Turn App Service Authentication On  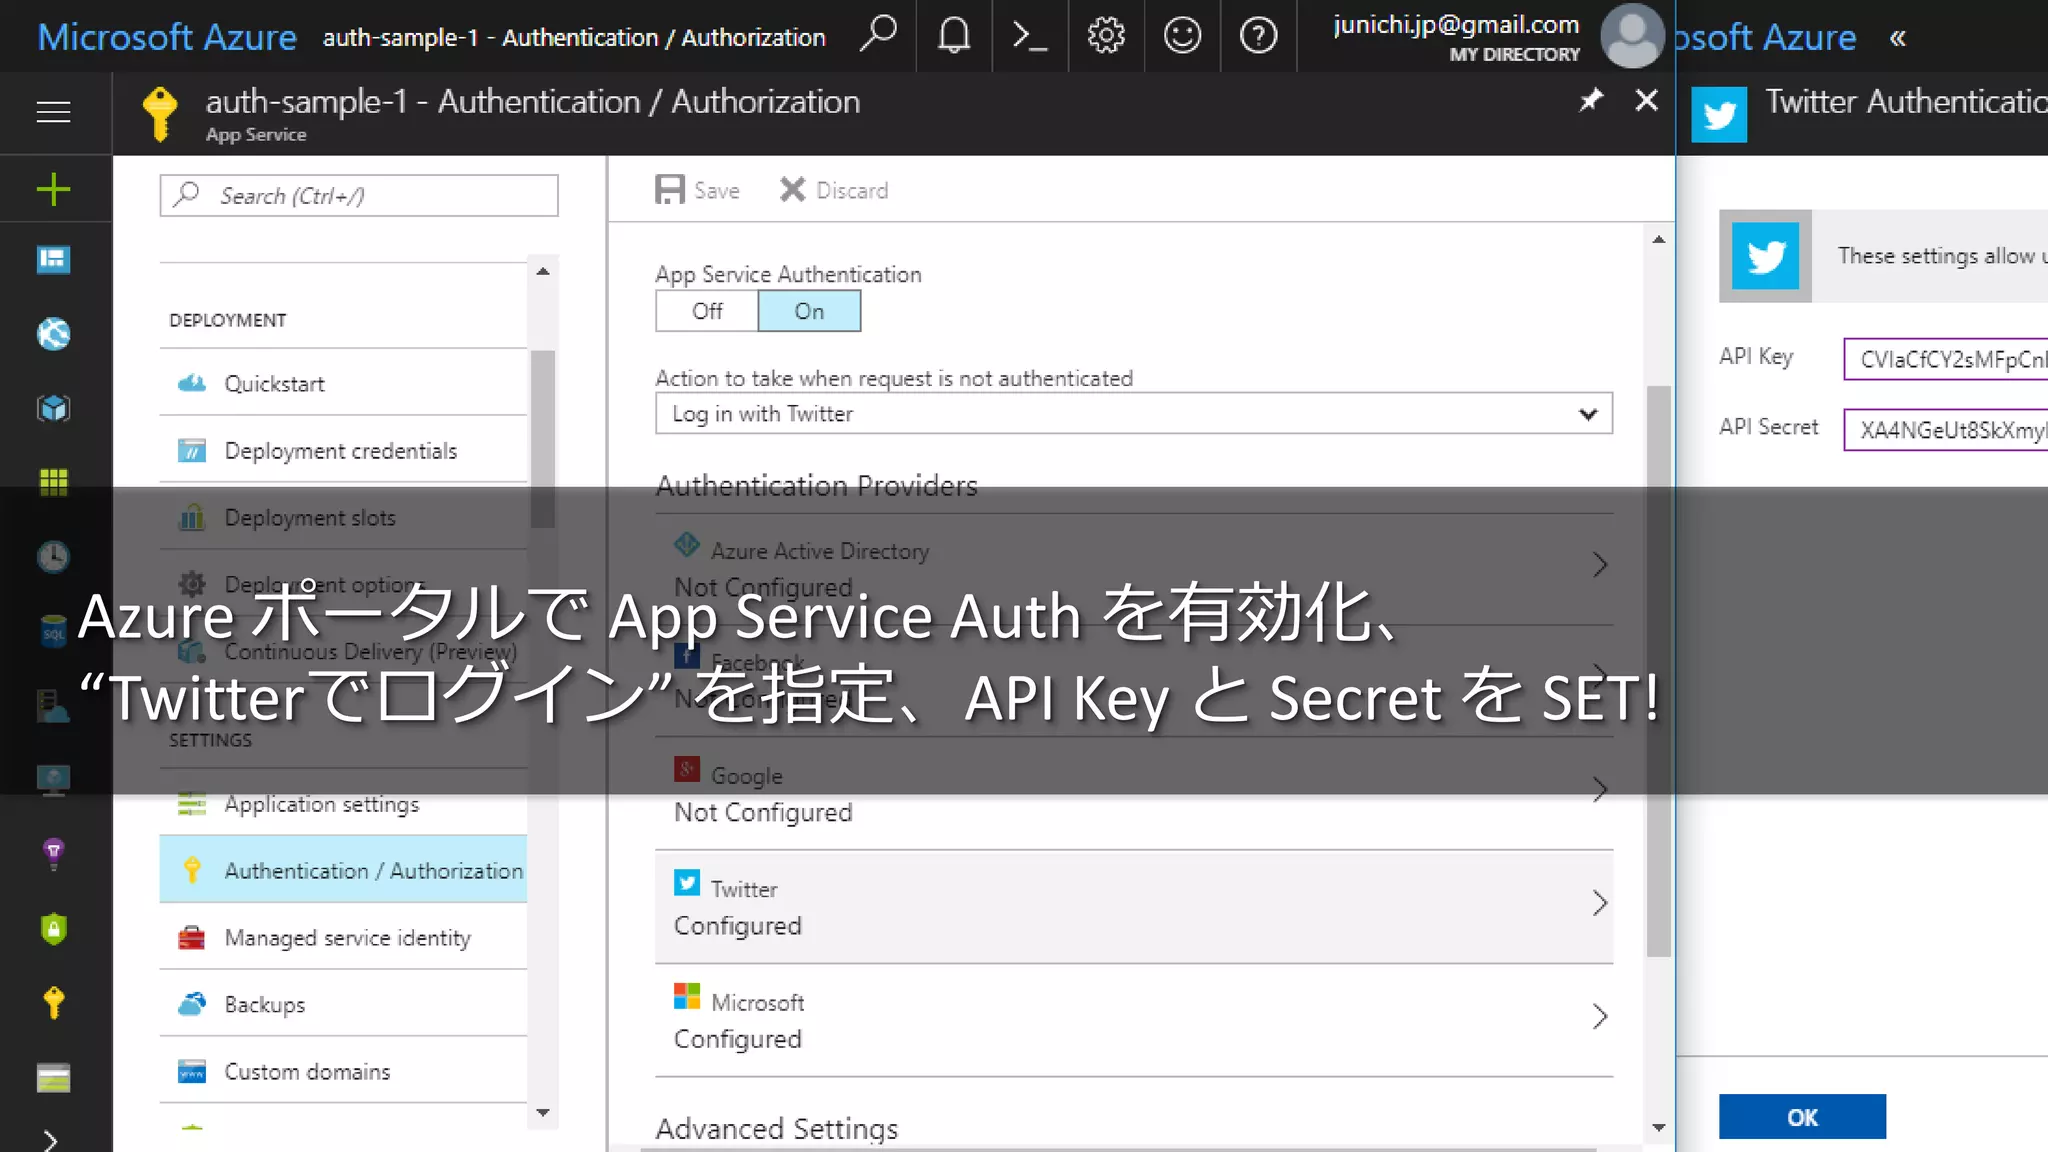809,311
